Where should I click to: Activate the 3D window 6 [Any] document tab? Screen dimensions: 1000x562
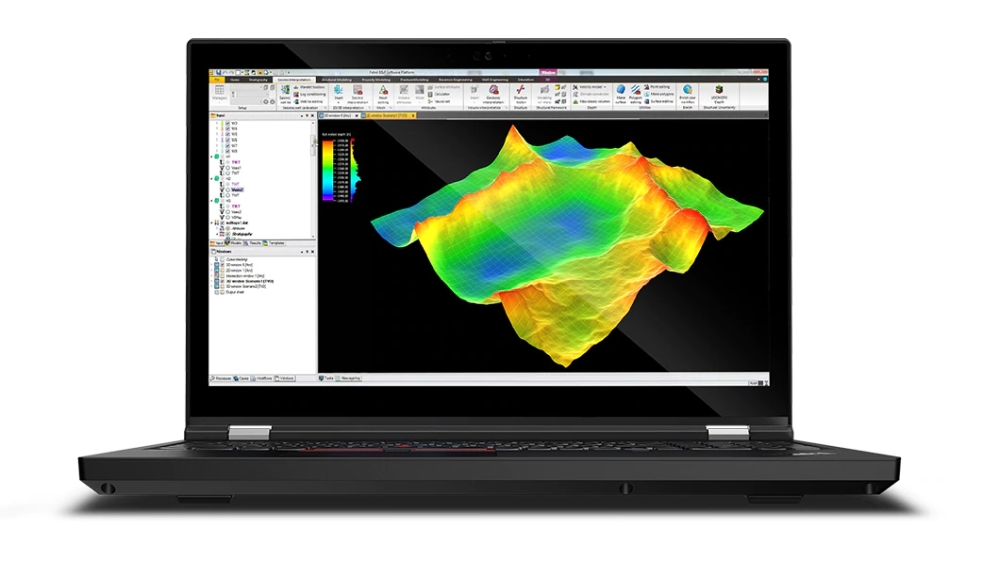click(337, 115)
